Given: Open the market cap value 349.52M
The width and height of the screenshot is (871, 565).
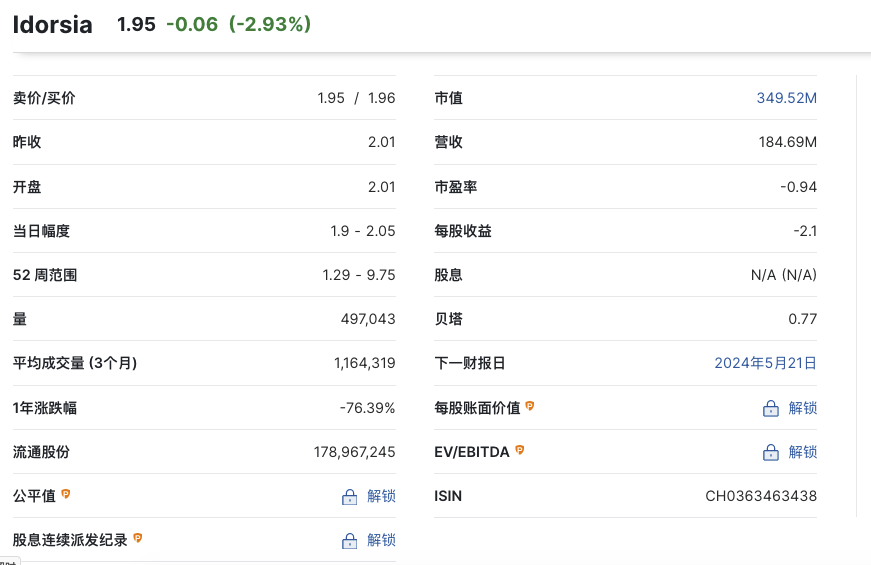Looking at the screenshot, I should [x=787, y=98].
